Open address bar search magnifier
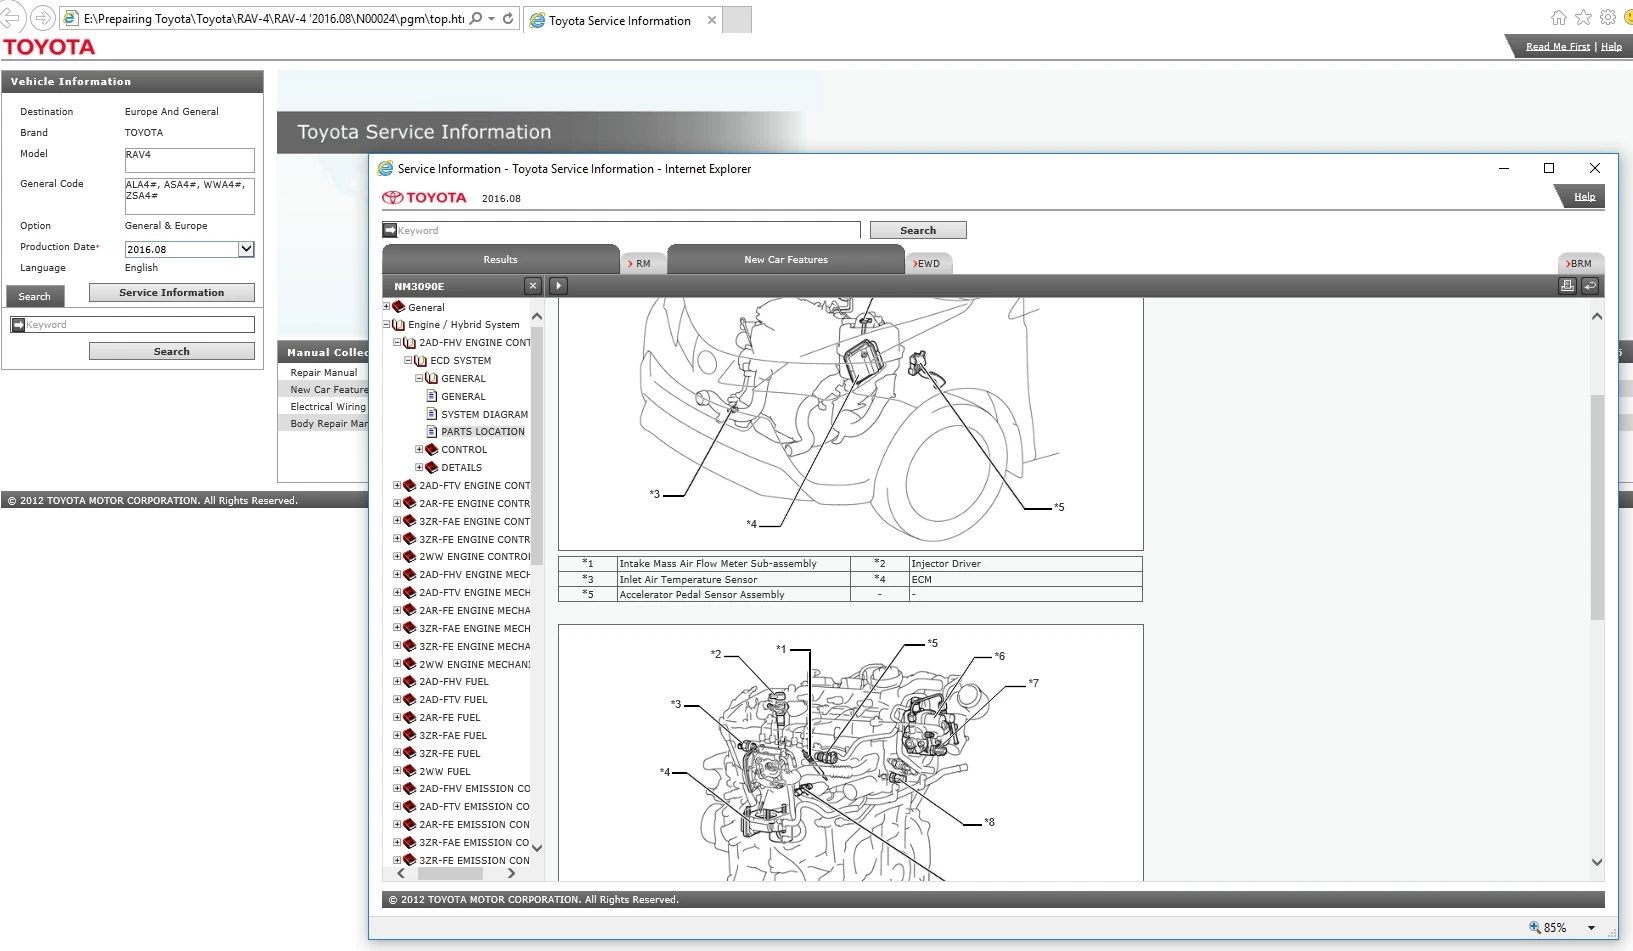Viewport: 1633px width, 951px height. click(476, 18)
